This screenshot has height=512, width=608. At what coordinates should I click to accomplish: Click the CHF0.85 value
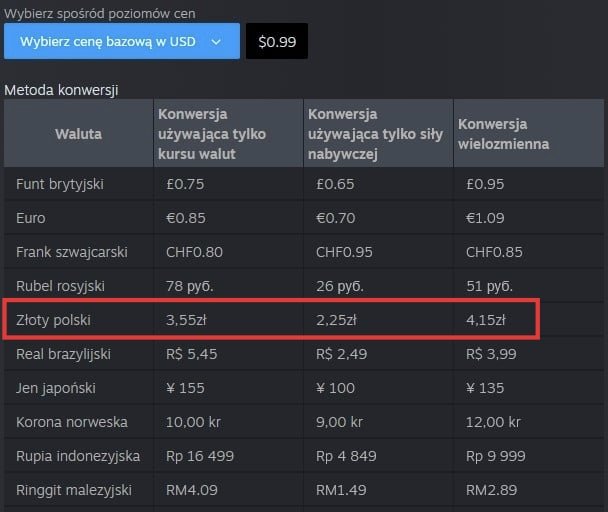(494, 252)
